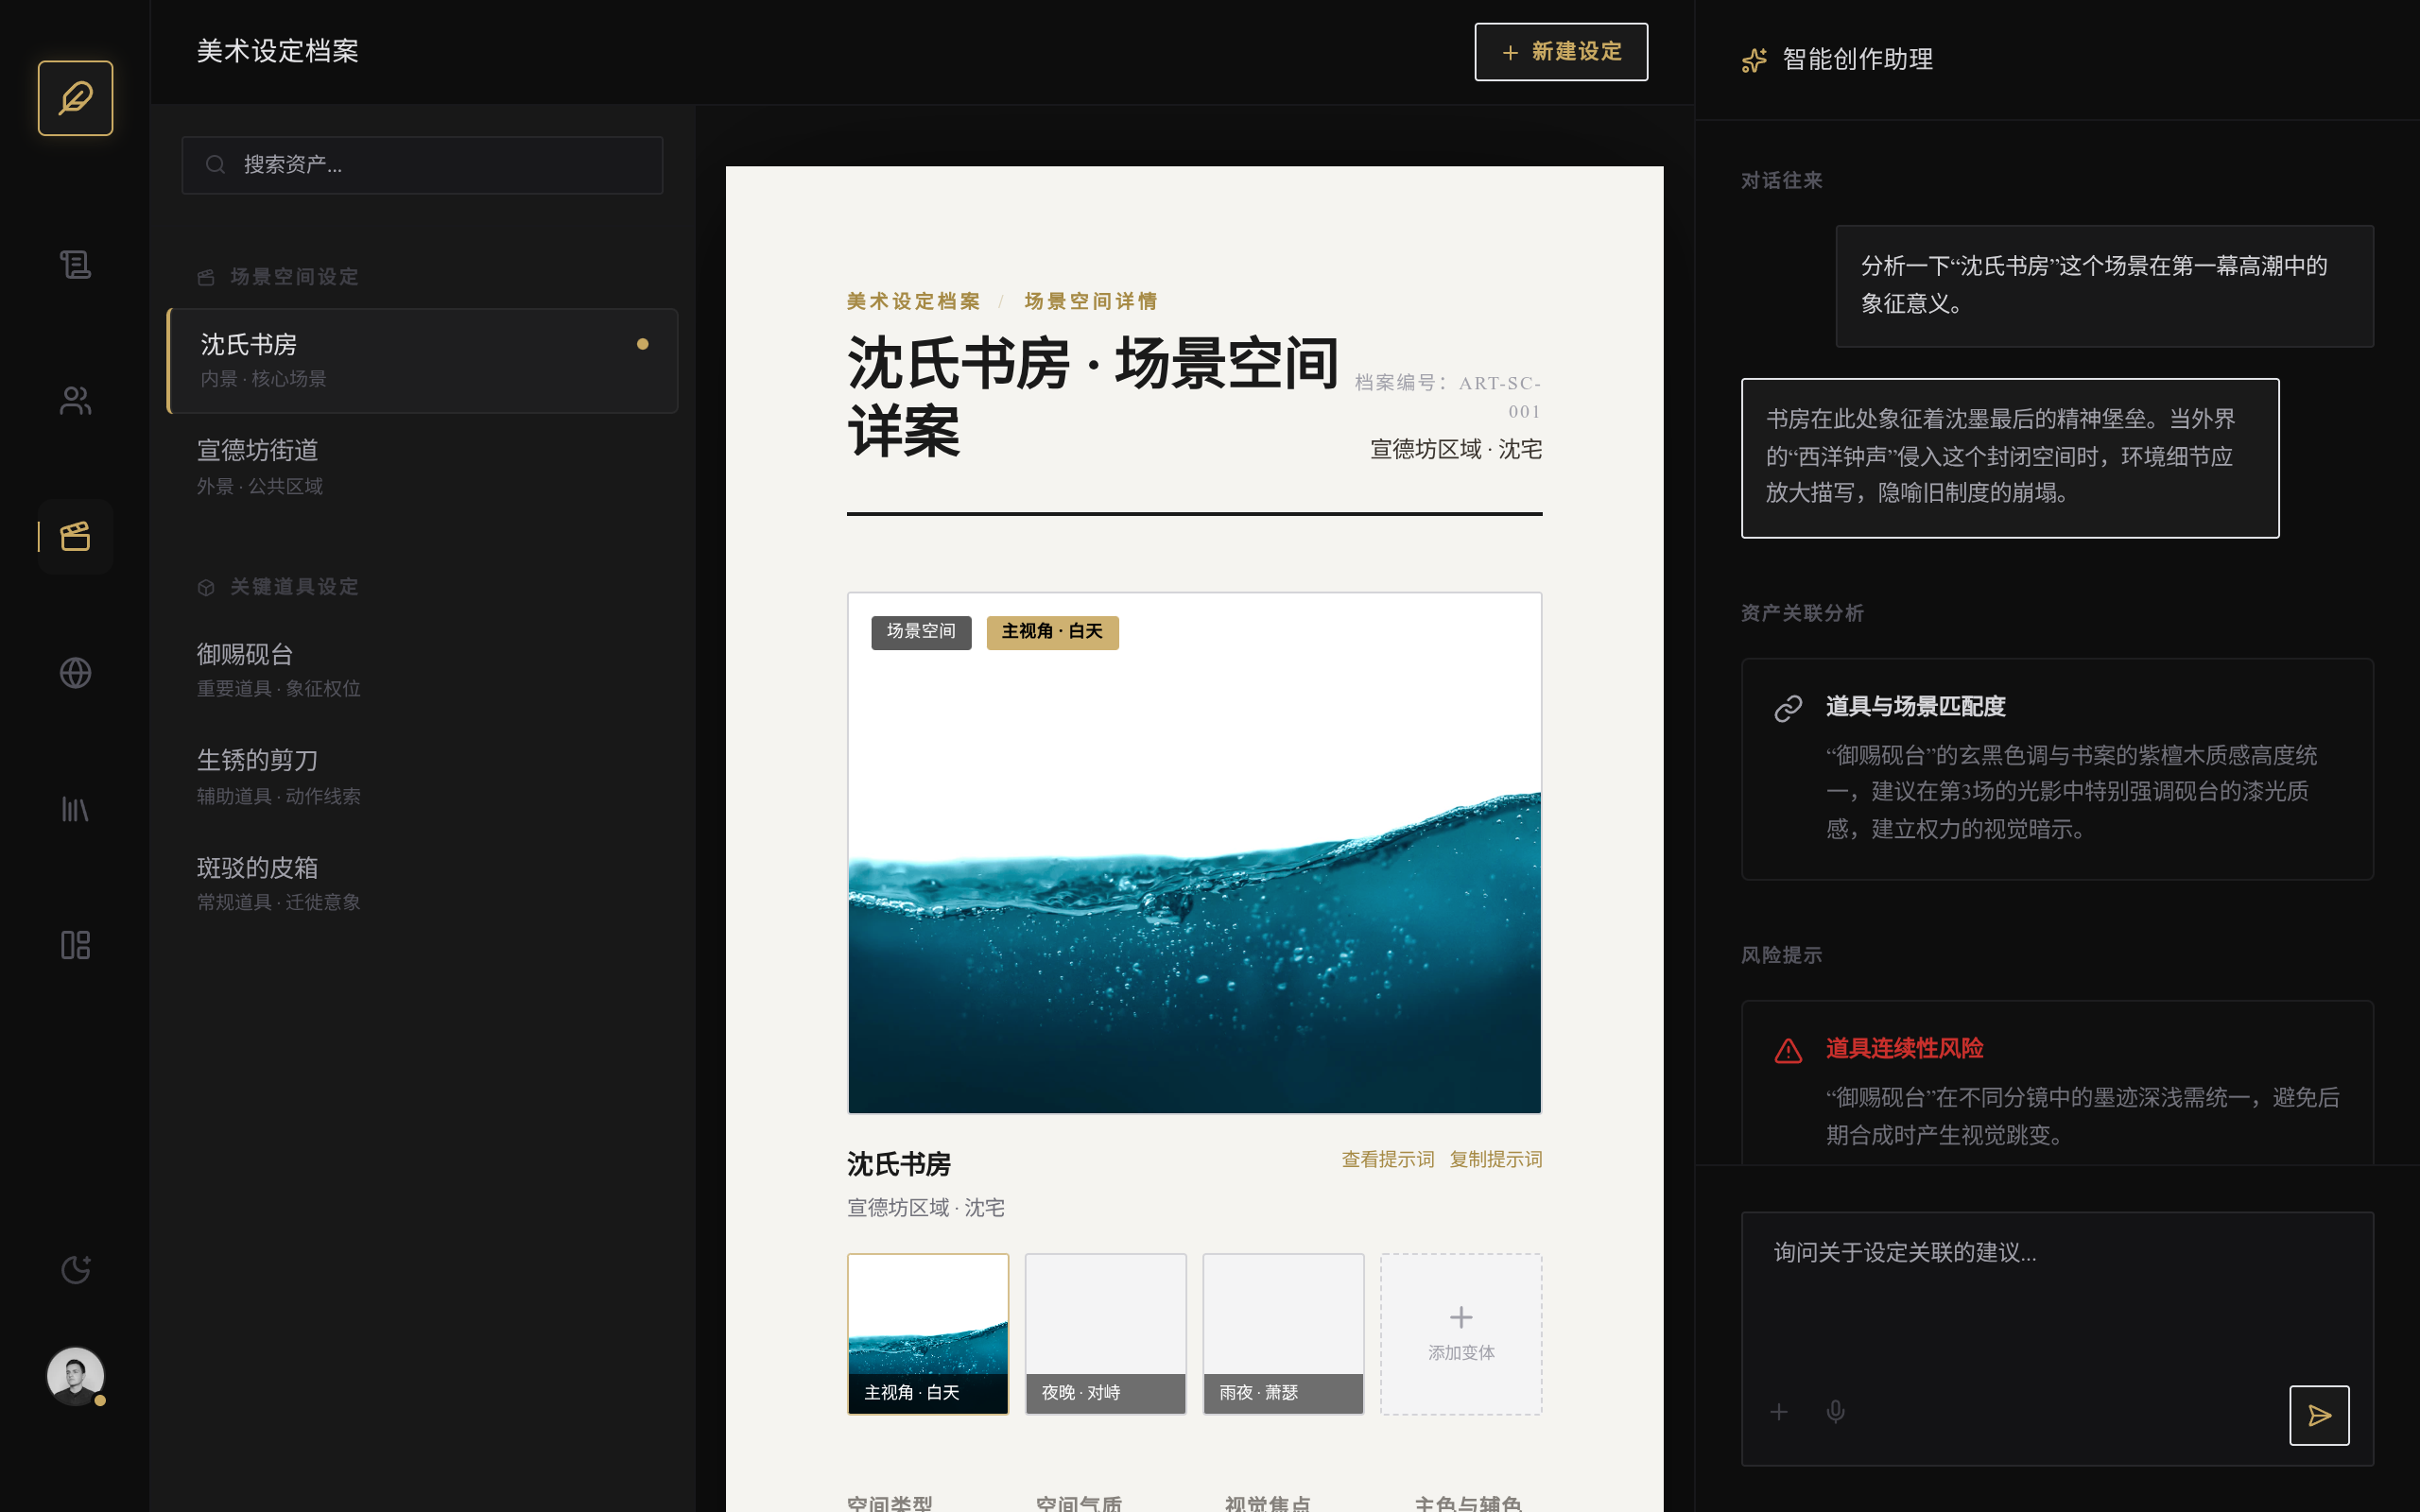
Task: Click the 添加变体 add tile
Action: [x=1460, y=1333]
